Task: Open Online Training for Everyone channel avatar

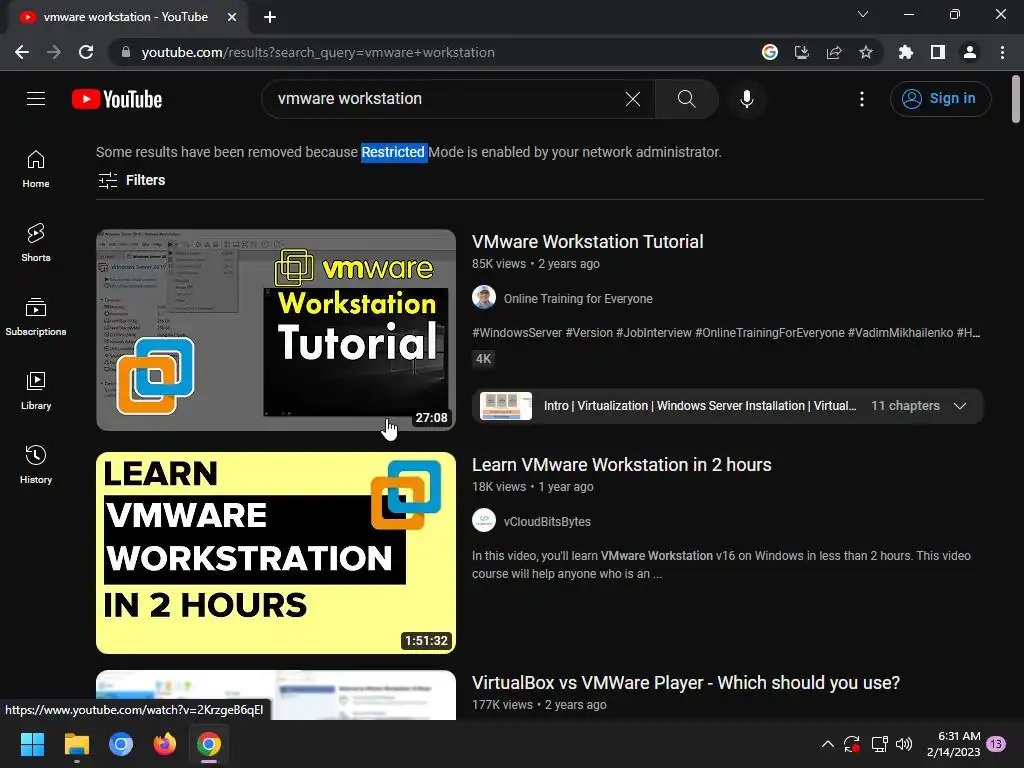Action: [484, 297]
